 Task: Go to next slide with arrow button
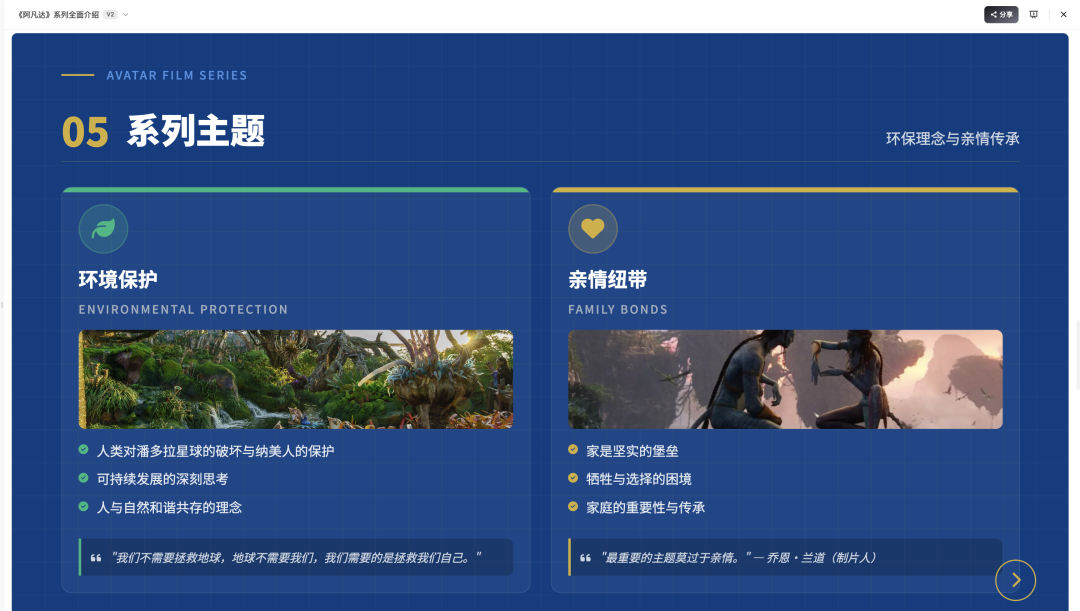(x=1015, y=580)
